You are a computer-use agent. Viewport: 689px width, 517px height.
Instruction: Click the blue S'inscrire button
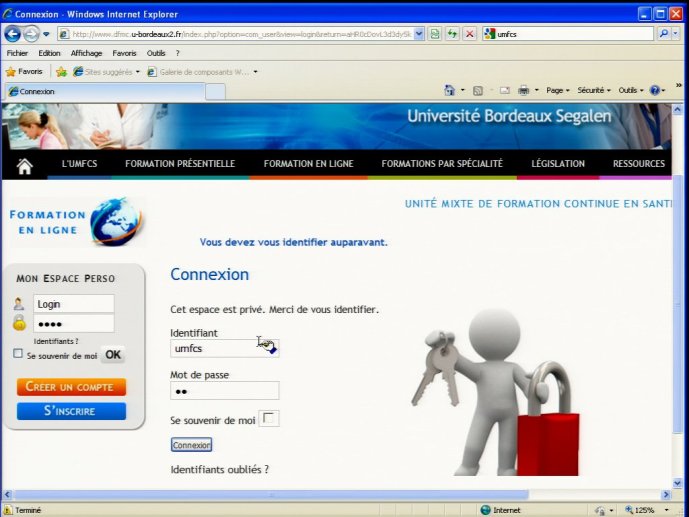pyautogui.click(x=71, y=411)
